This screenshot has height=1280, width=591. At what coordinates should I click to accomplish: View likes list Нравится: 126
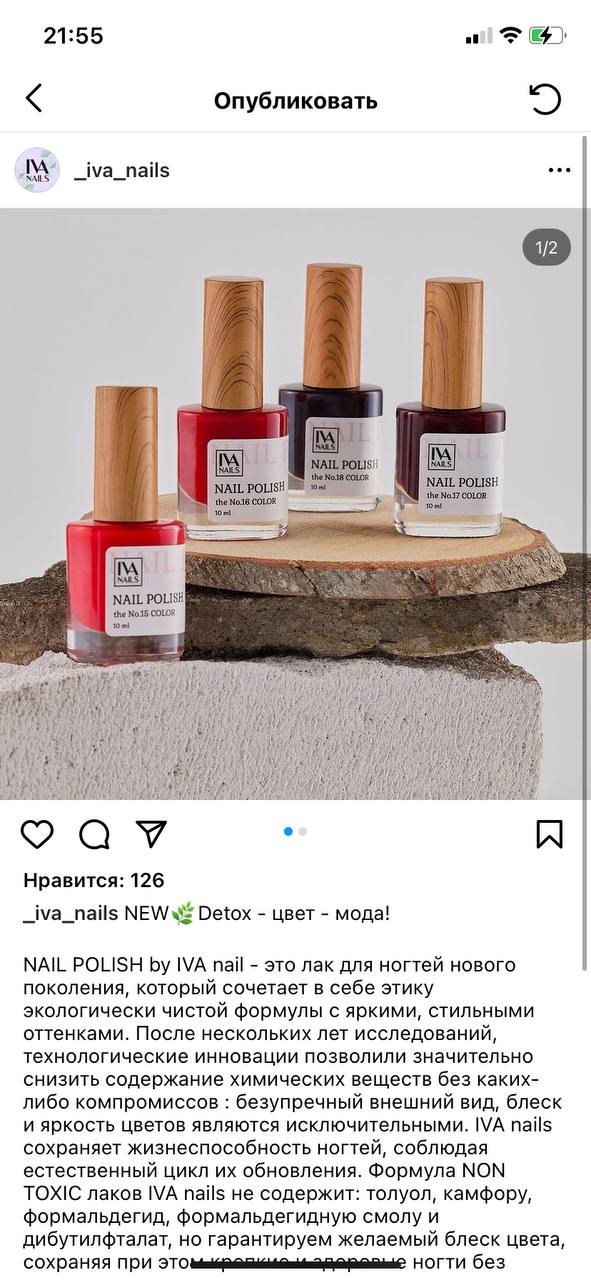[x=94, y=881]
